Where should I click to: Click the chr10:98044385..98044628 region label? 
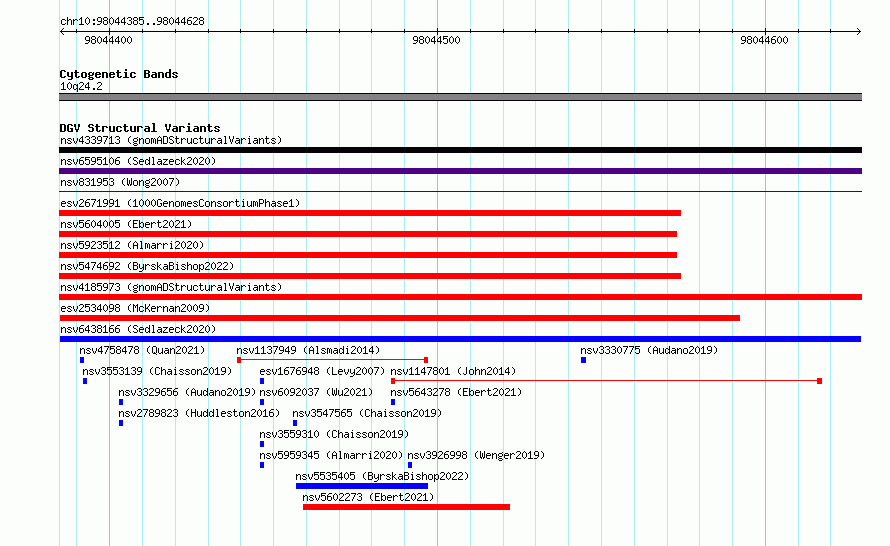point(132,22)
